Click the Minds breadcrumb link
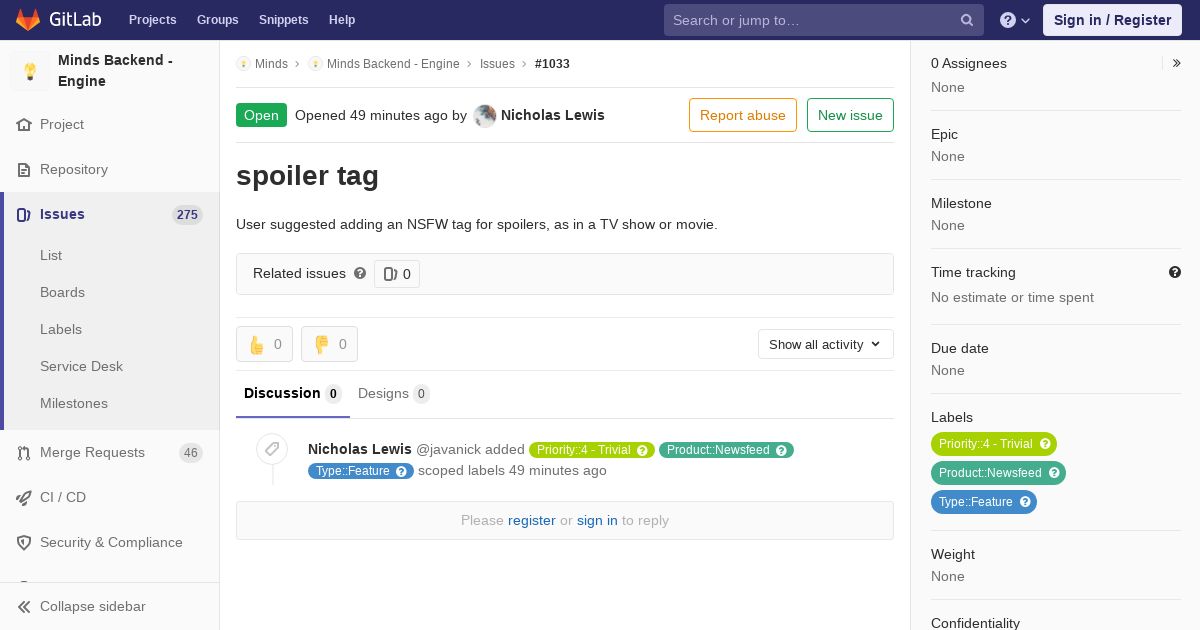Image resolution: width=1200 pixels, height=630 pixels. [x=271, y=64]
